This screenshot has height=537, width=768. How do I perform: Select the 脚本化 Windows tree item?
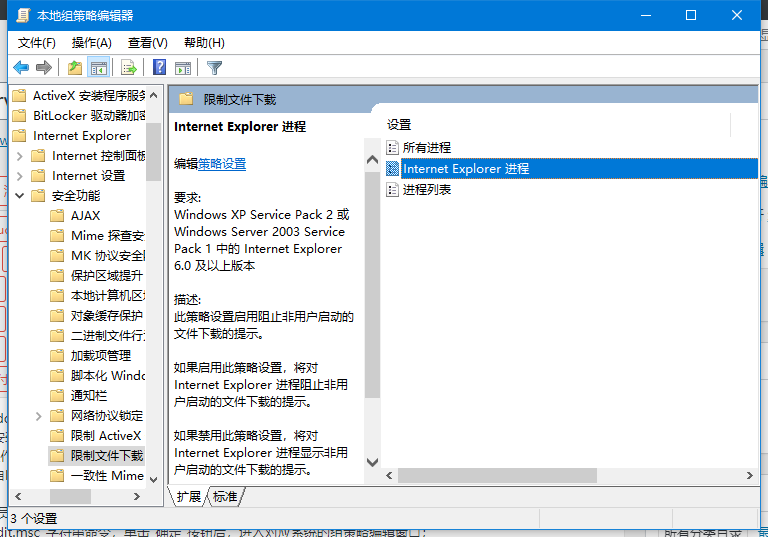pyautogui.click(x=108, y=376)
